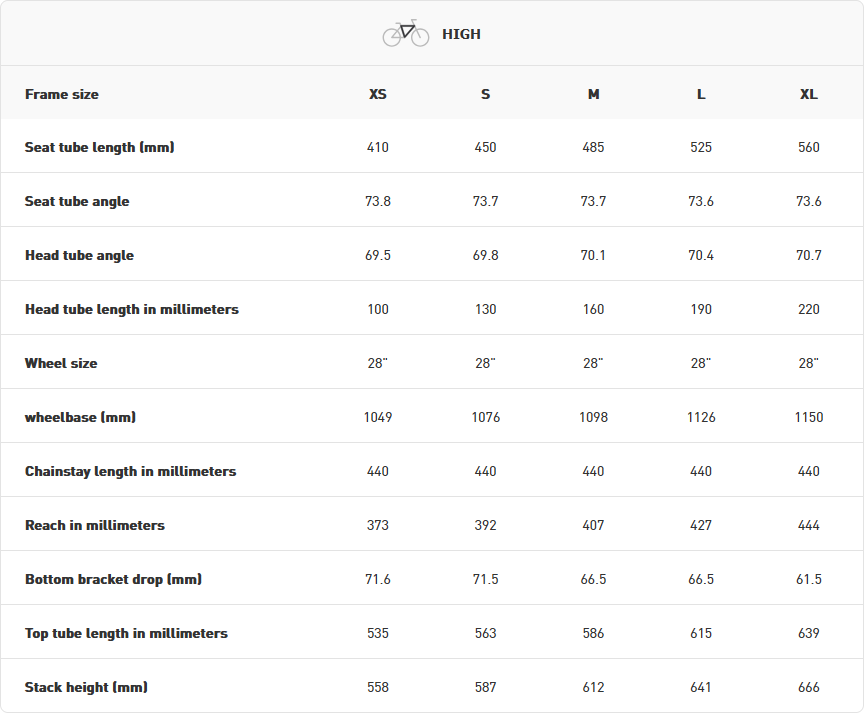The image size is (864, 713).
Task: Click the Head tube angle row label
Action: [x=79, y=255]
